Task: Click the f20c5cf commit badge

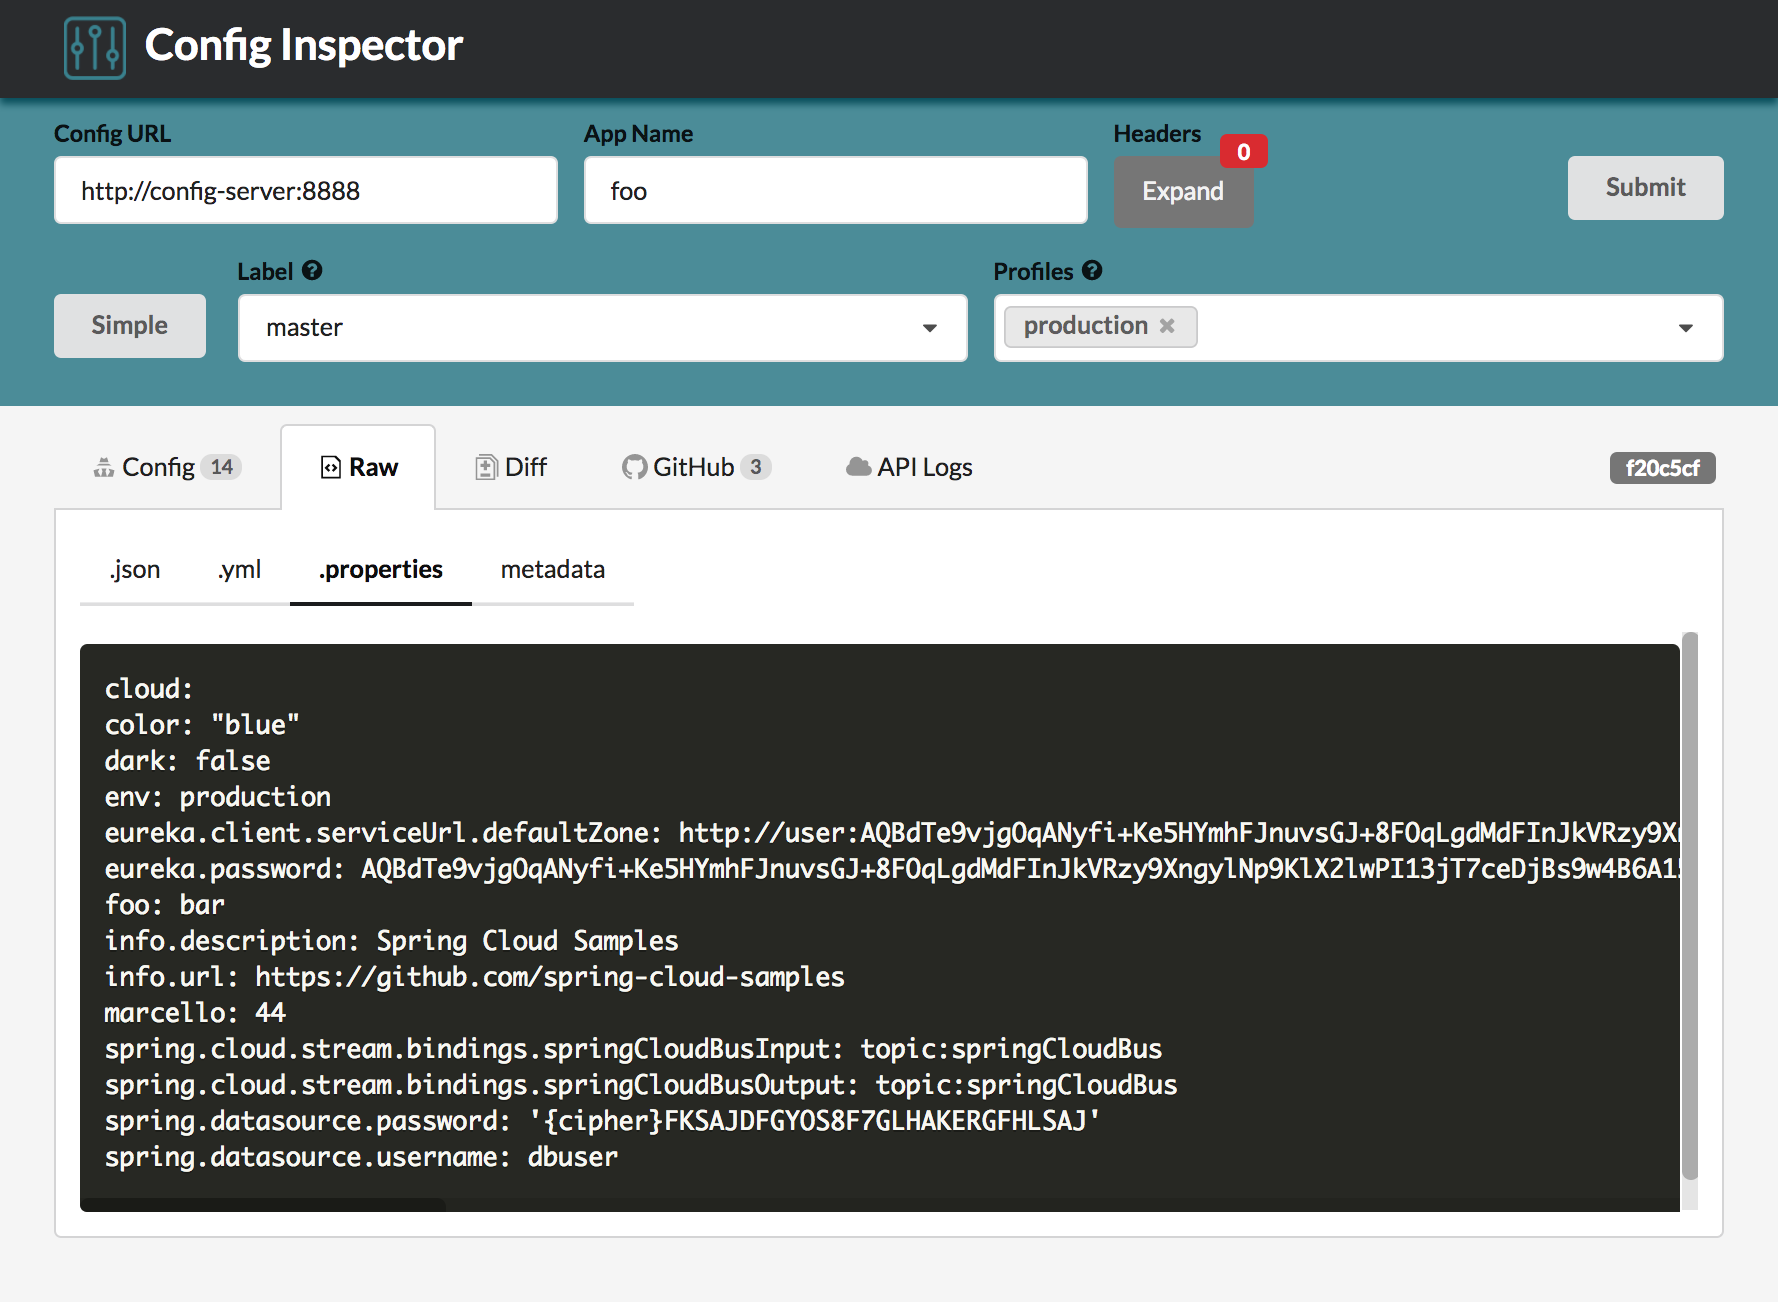Action: [x=1662, y=468]
